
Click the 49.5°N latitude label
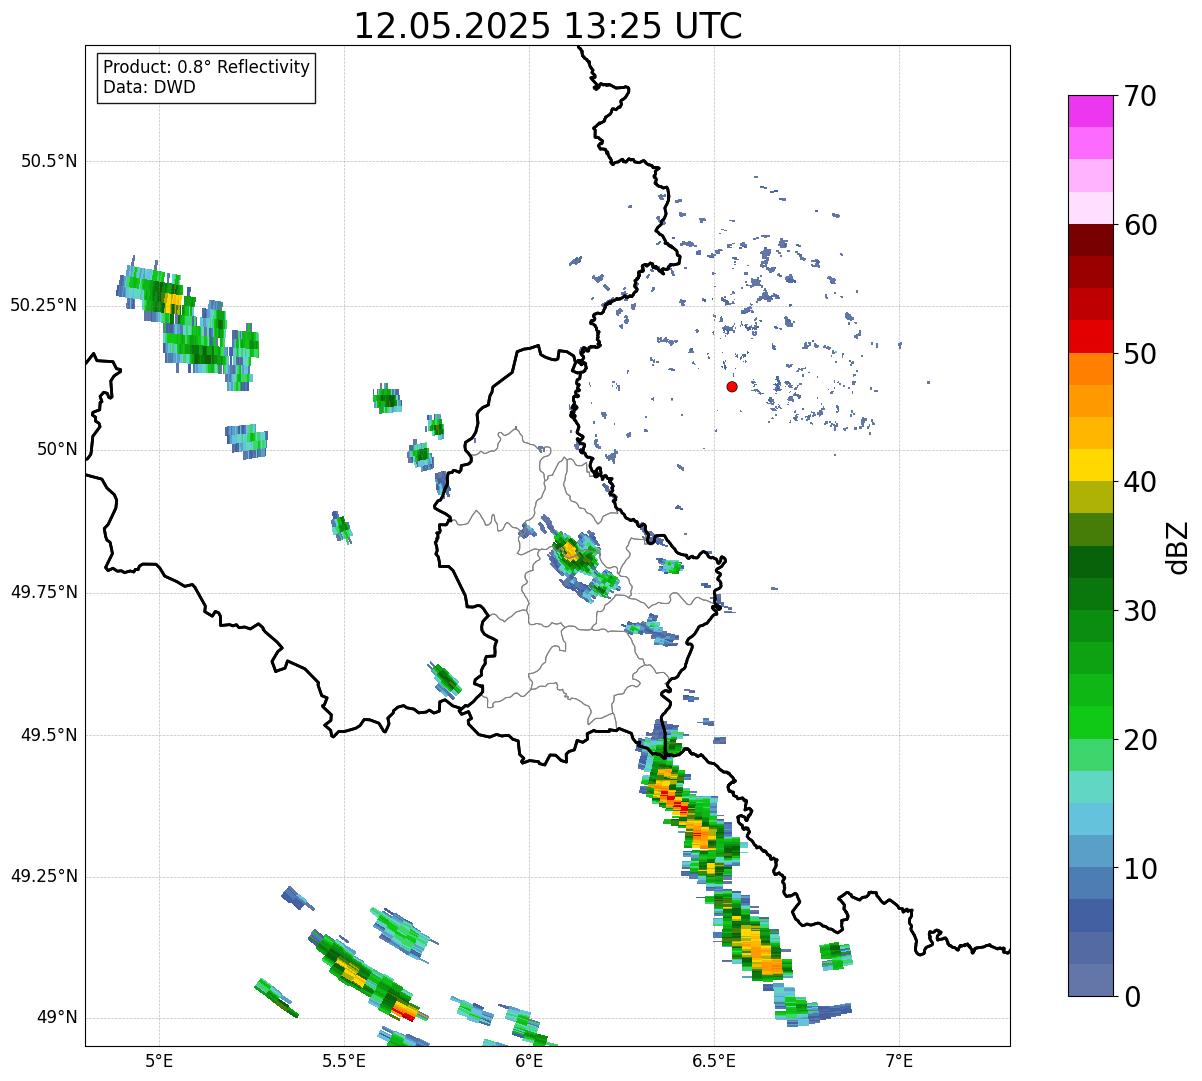(49, 735)
